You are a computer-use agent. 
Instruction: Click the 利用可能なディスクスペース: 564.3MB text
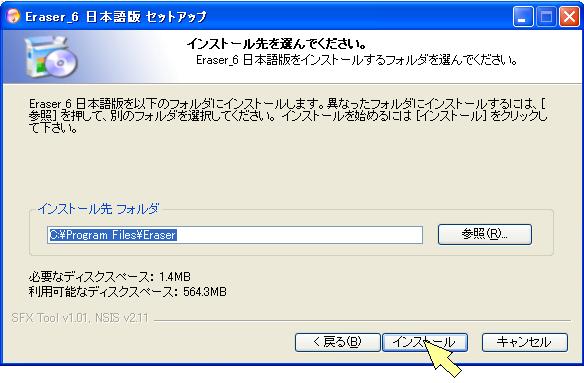point(128,292)
